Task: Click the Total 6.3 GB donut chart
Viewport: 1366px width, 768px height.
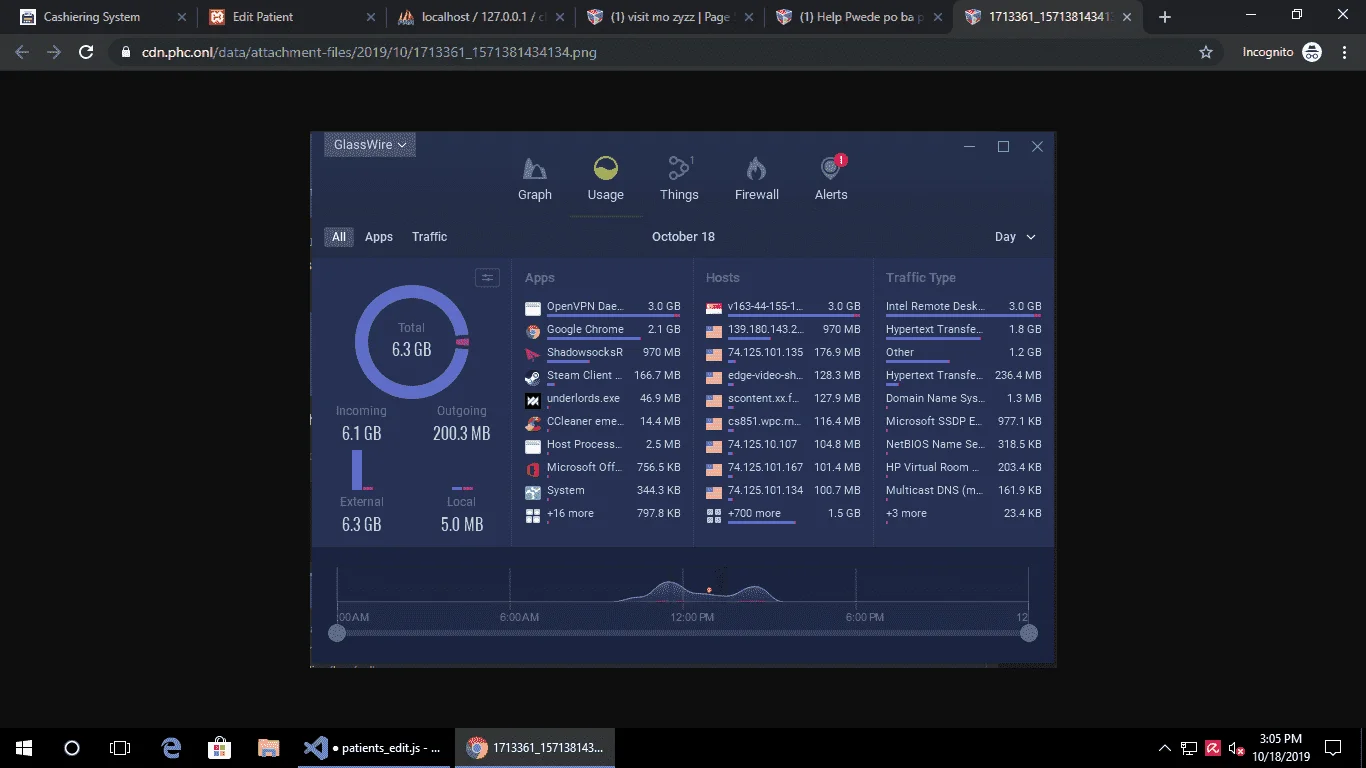Action: point(411,342)
